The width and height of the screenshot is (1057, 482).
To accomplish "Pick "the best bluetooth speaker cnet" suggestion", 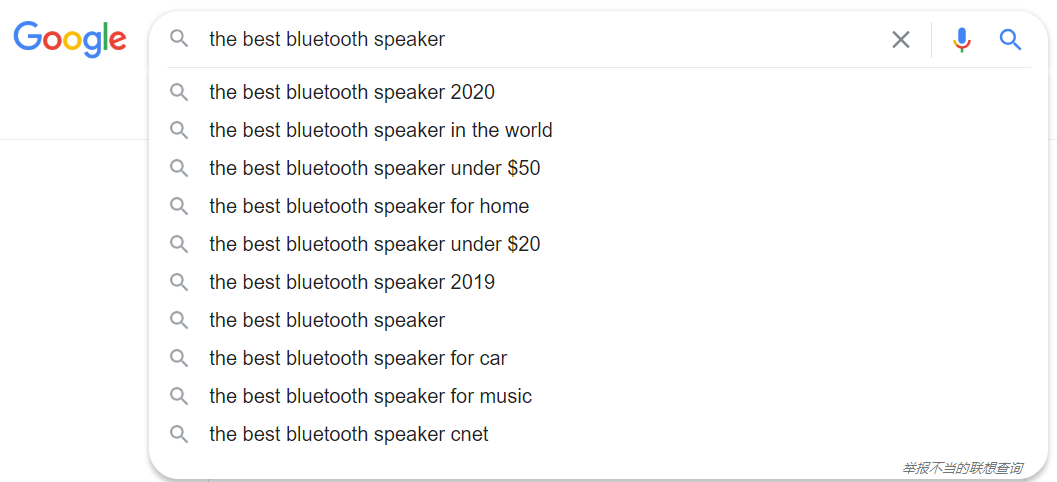I will pos(598,434).
